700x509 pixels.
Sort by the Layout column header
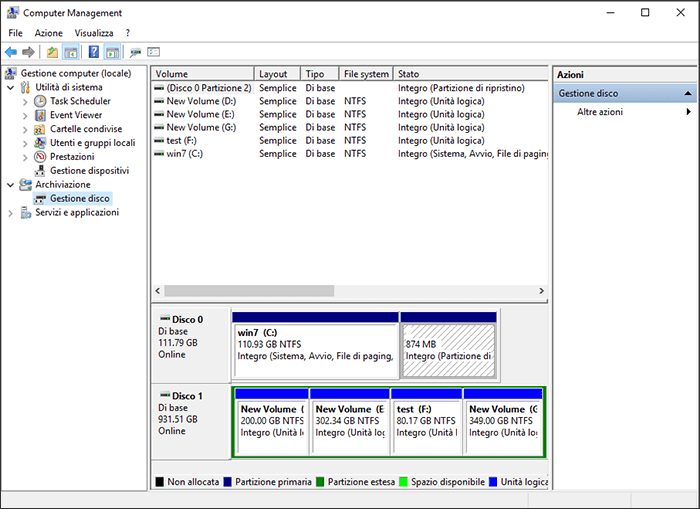(277, 74)
